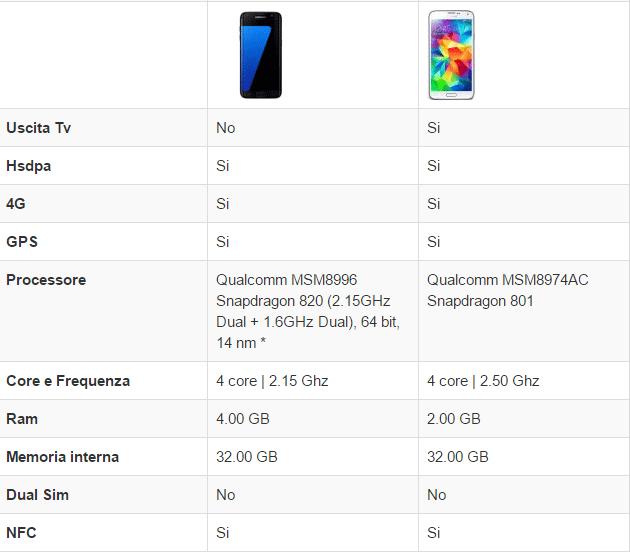
Task: Select the Uscita Tv row label
Action: tap(38, 128)
